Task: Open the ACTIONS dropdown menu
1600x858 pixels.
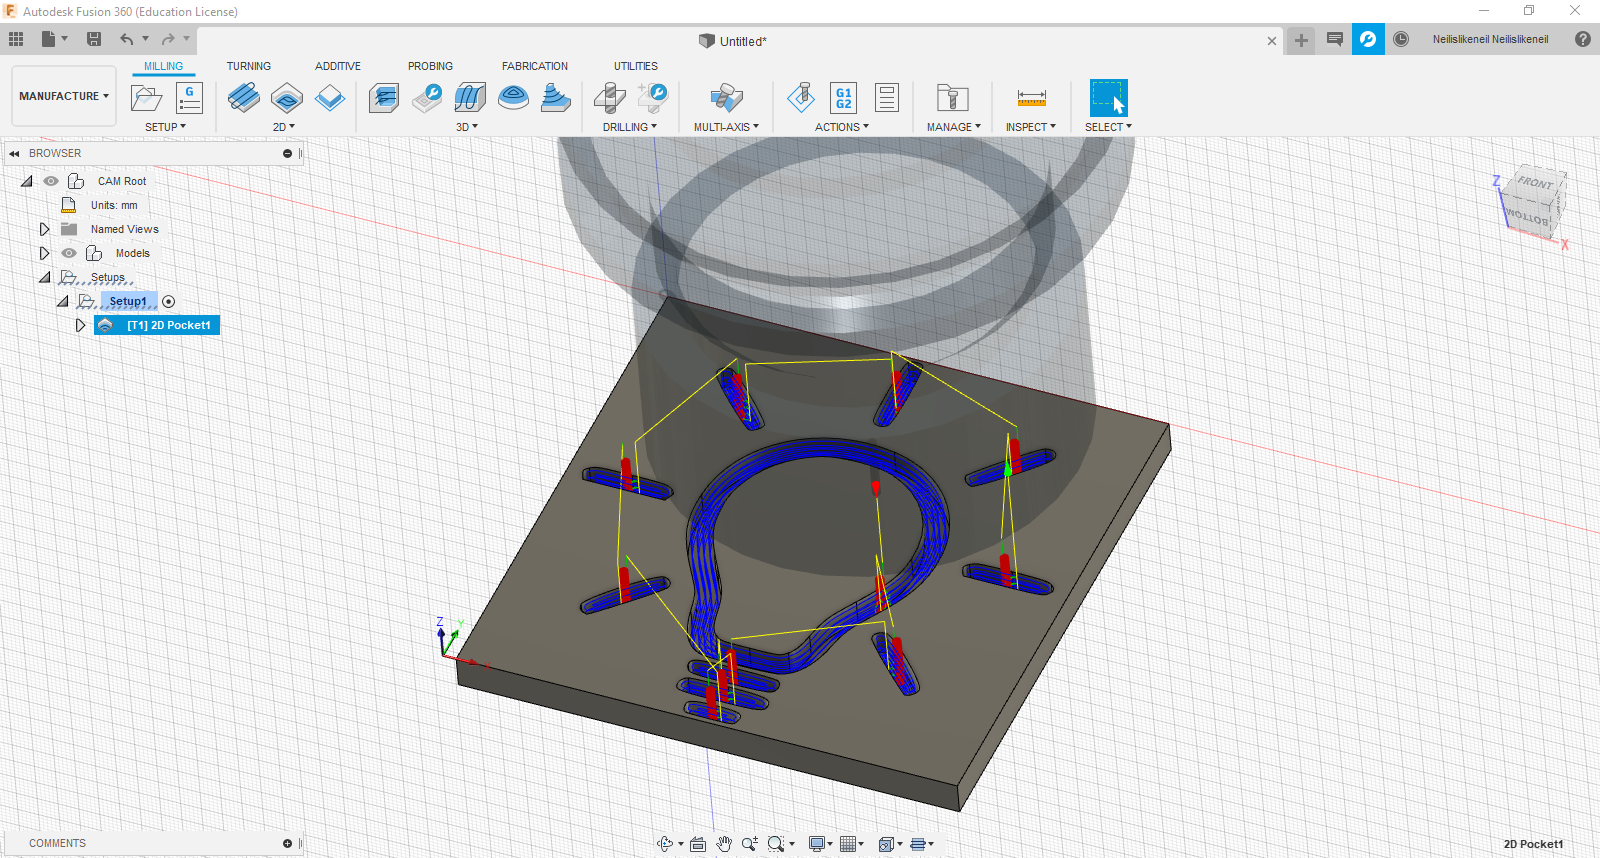Action: point(842,127)
